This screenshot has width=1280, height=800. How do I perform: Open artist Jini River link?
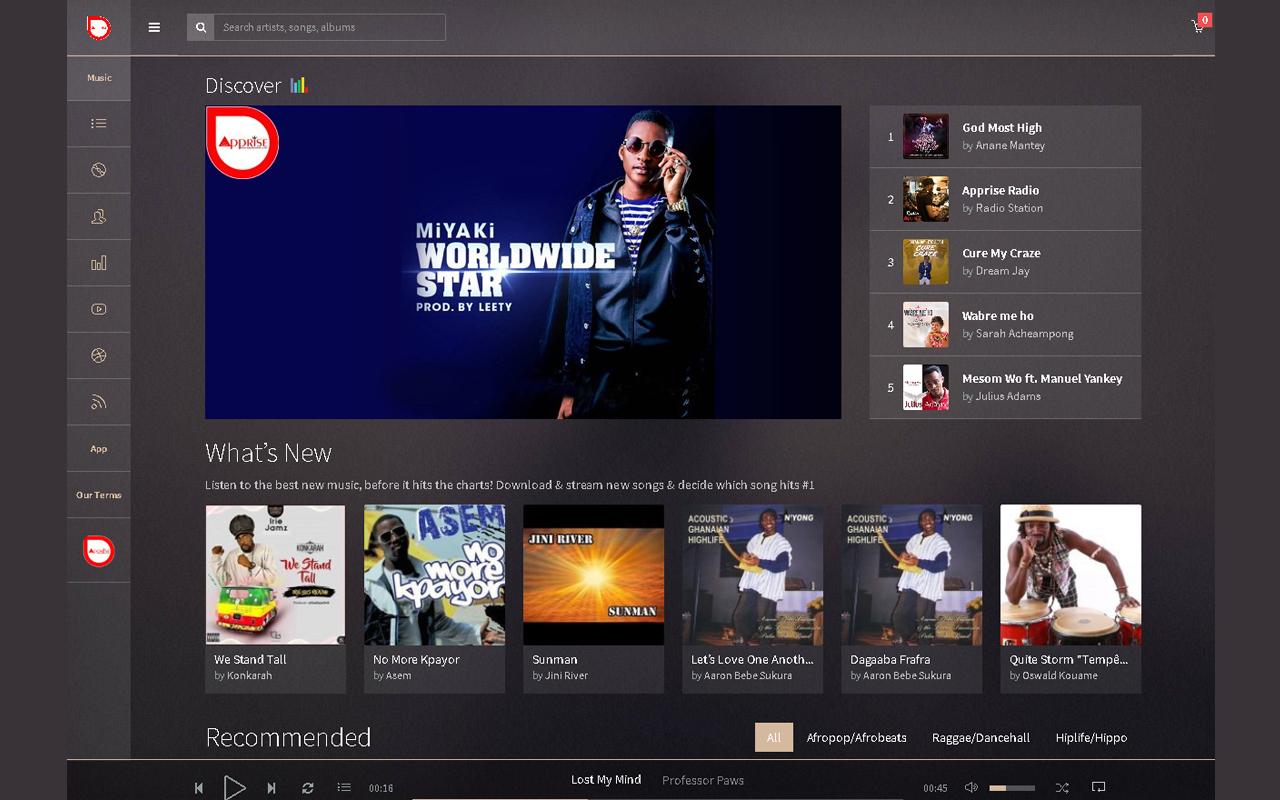[x=566, y=676]
